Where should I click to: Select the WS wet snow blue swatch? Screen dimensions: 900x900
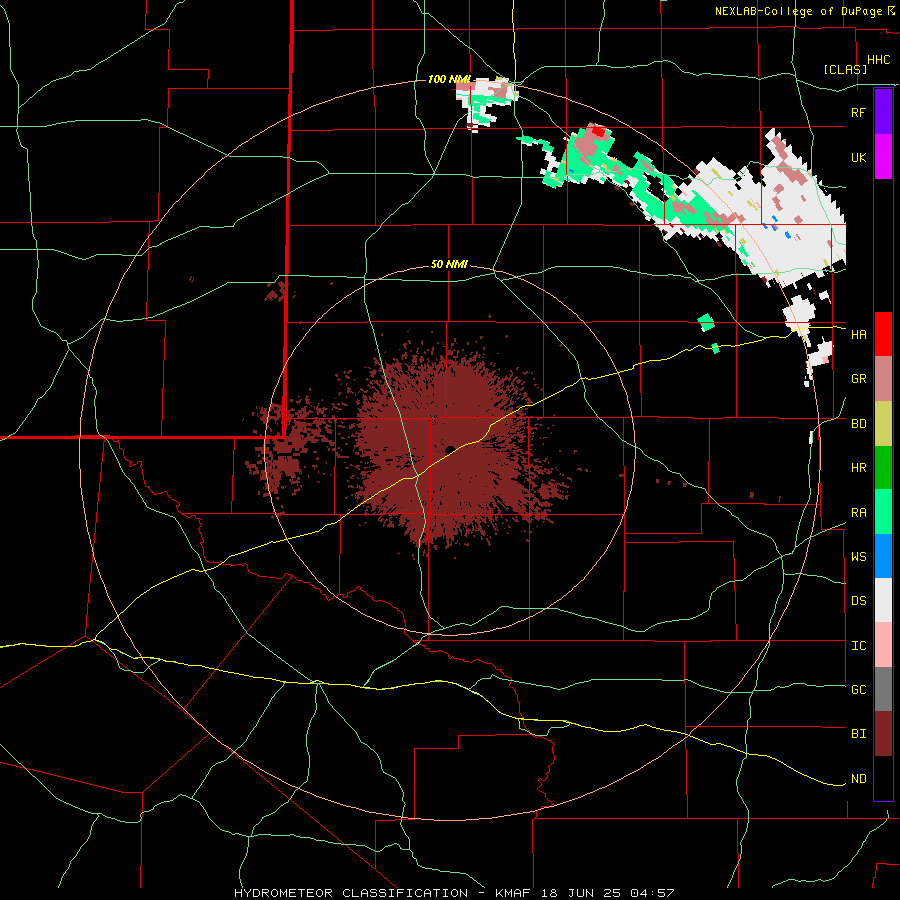click(883, 556)
